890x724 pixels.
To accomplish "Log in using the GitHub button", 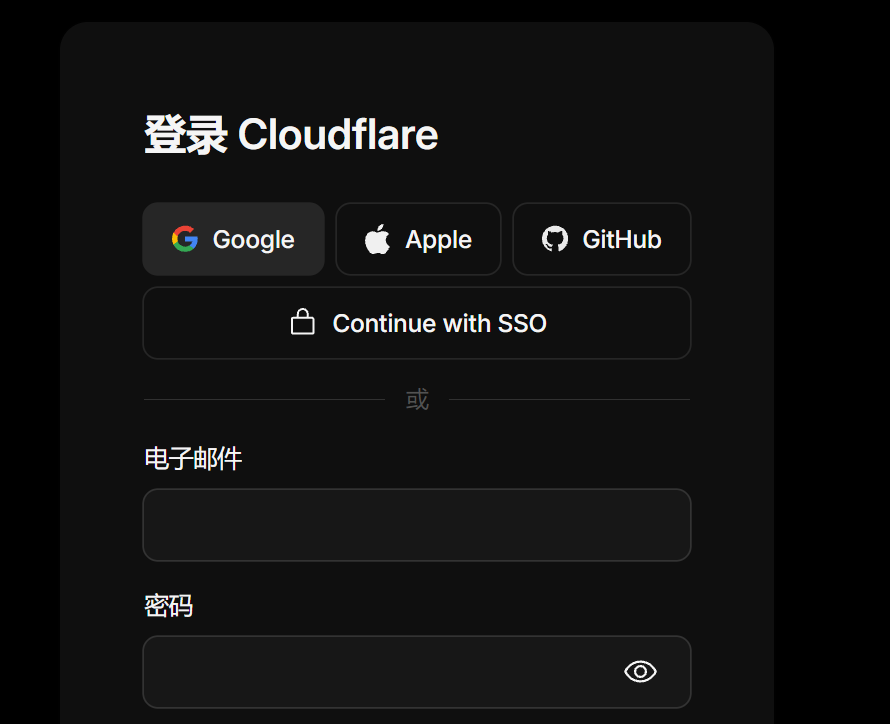I will click(602, 239).
